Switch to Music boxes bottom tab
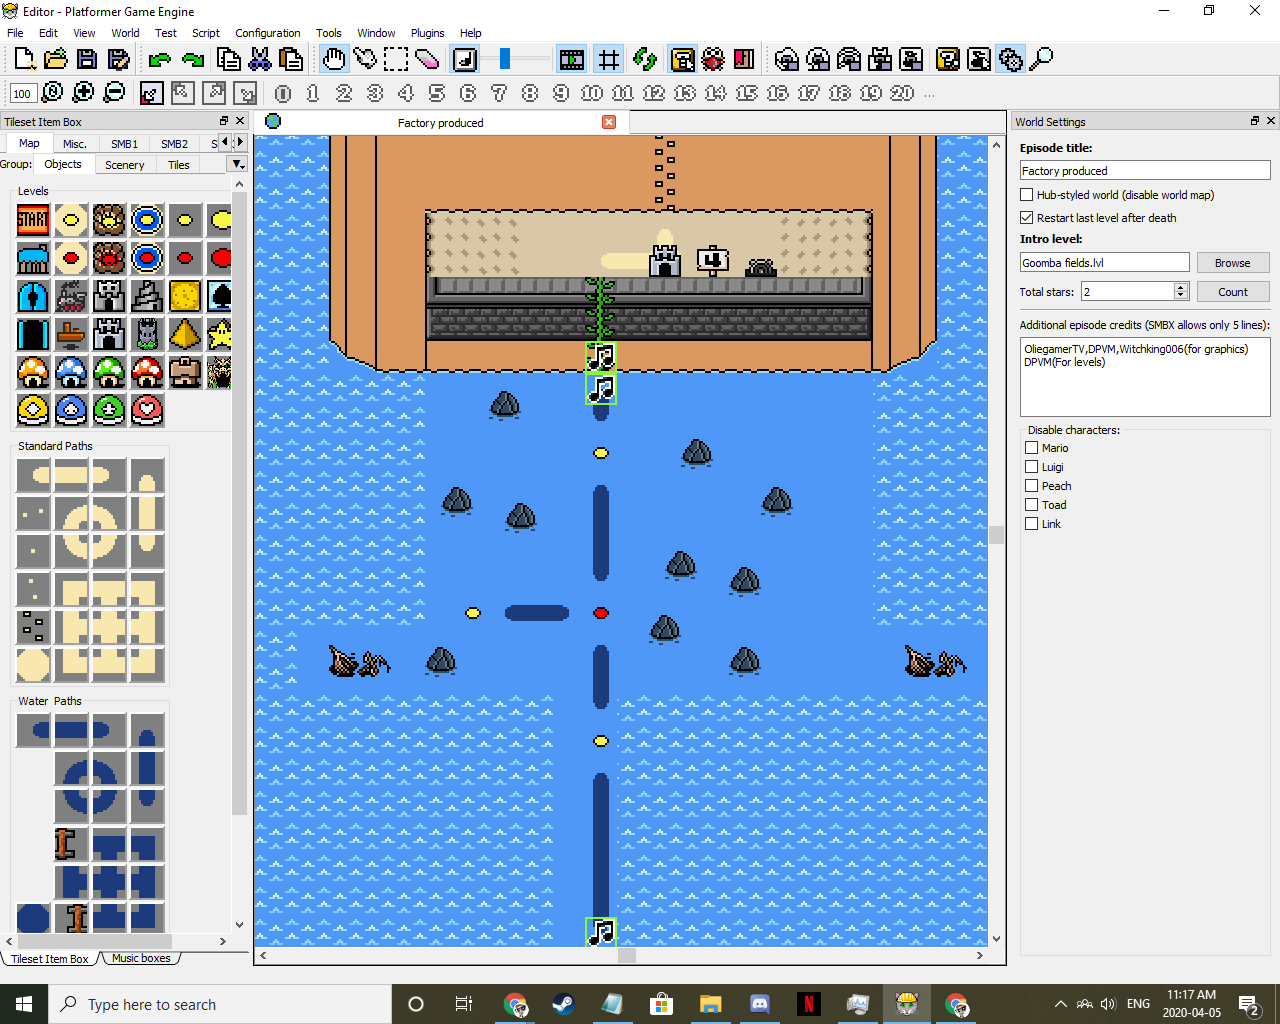The width and height of the screenshot is (1280, 1024). click(x=141, y=958)
